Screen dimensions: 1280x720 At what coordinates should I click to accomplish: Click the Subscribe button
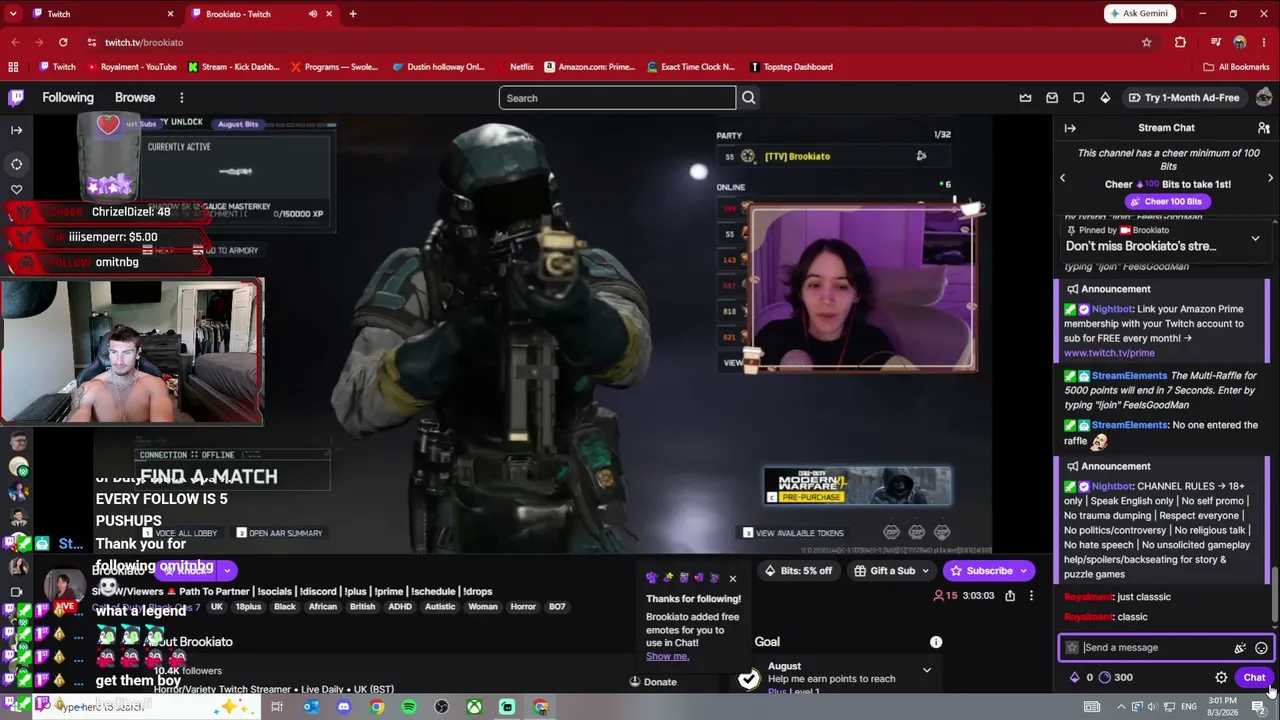[988, 571]
